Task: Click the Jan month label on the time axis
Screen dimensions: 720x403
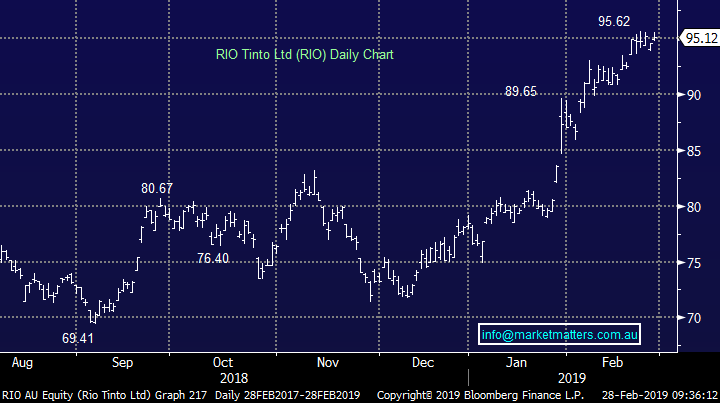Action: coord(516,363)
